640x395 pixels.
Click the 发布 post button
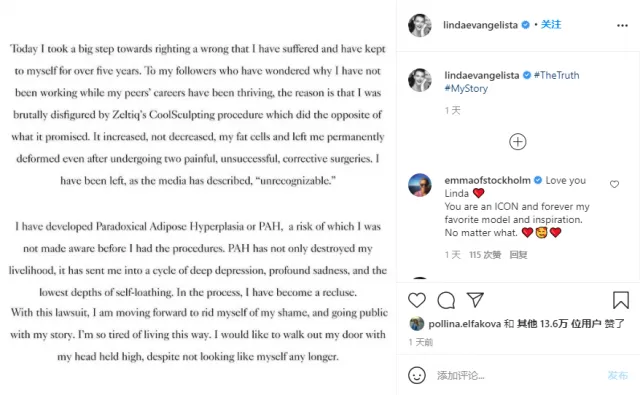pos(618,375)
